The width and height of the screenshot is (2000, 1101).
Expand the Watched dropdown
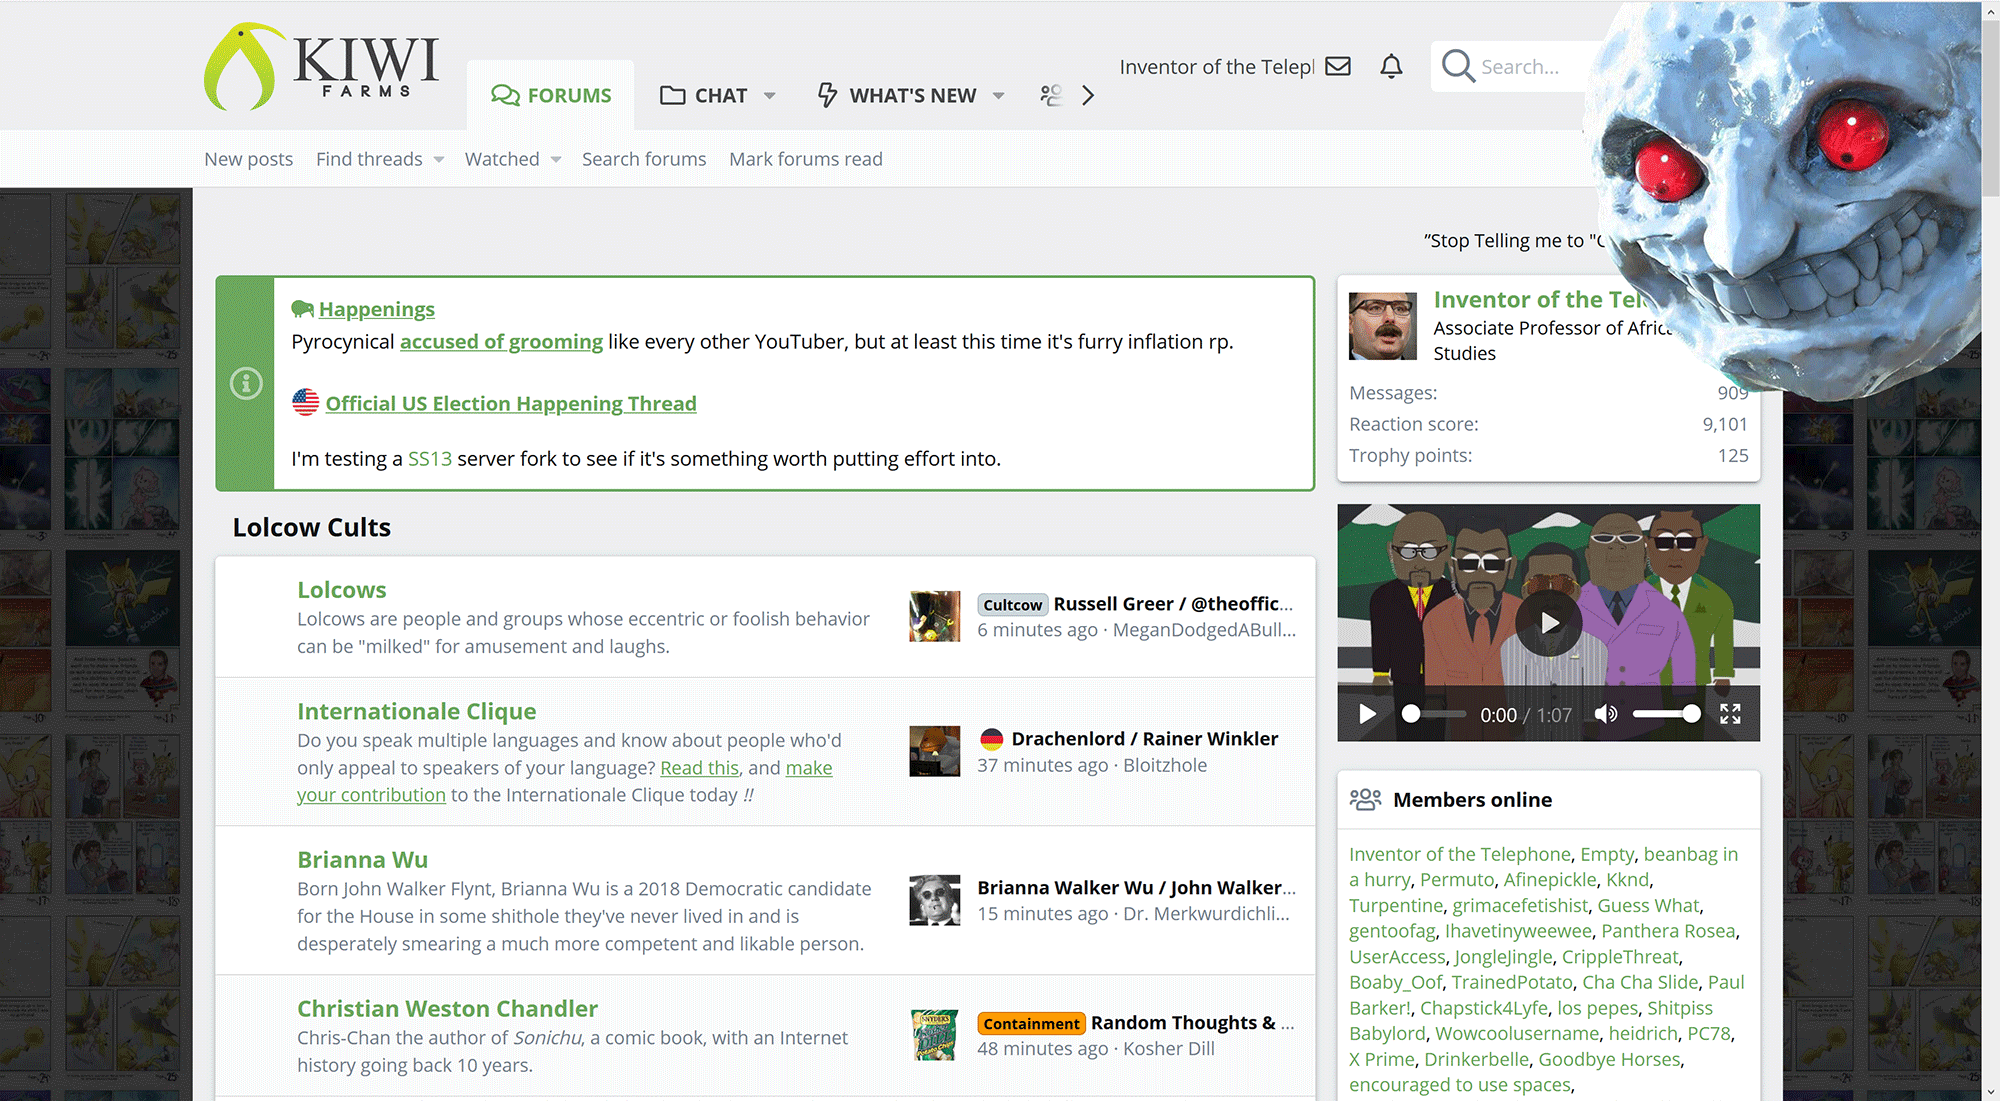pos(556,160)
